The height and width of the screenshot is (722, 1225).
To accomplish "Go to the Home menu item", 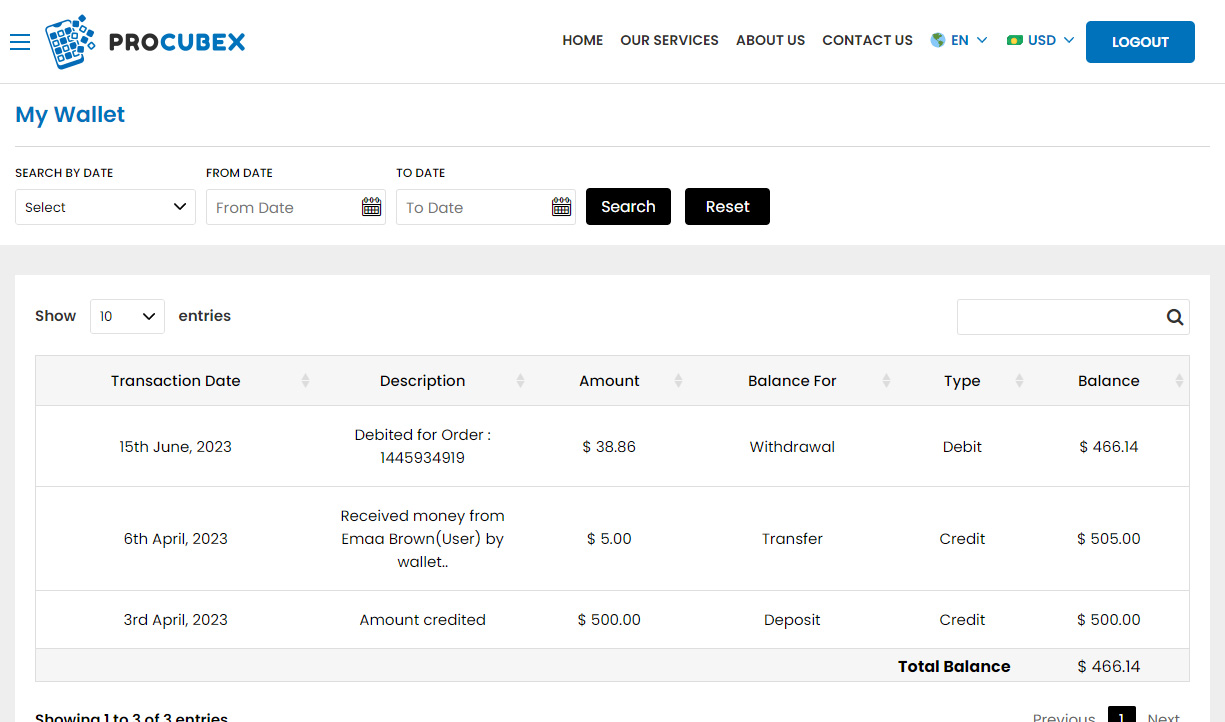I will [582, 40].
